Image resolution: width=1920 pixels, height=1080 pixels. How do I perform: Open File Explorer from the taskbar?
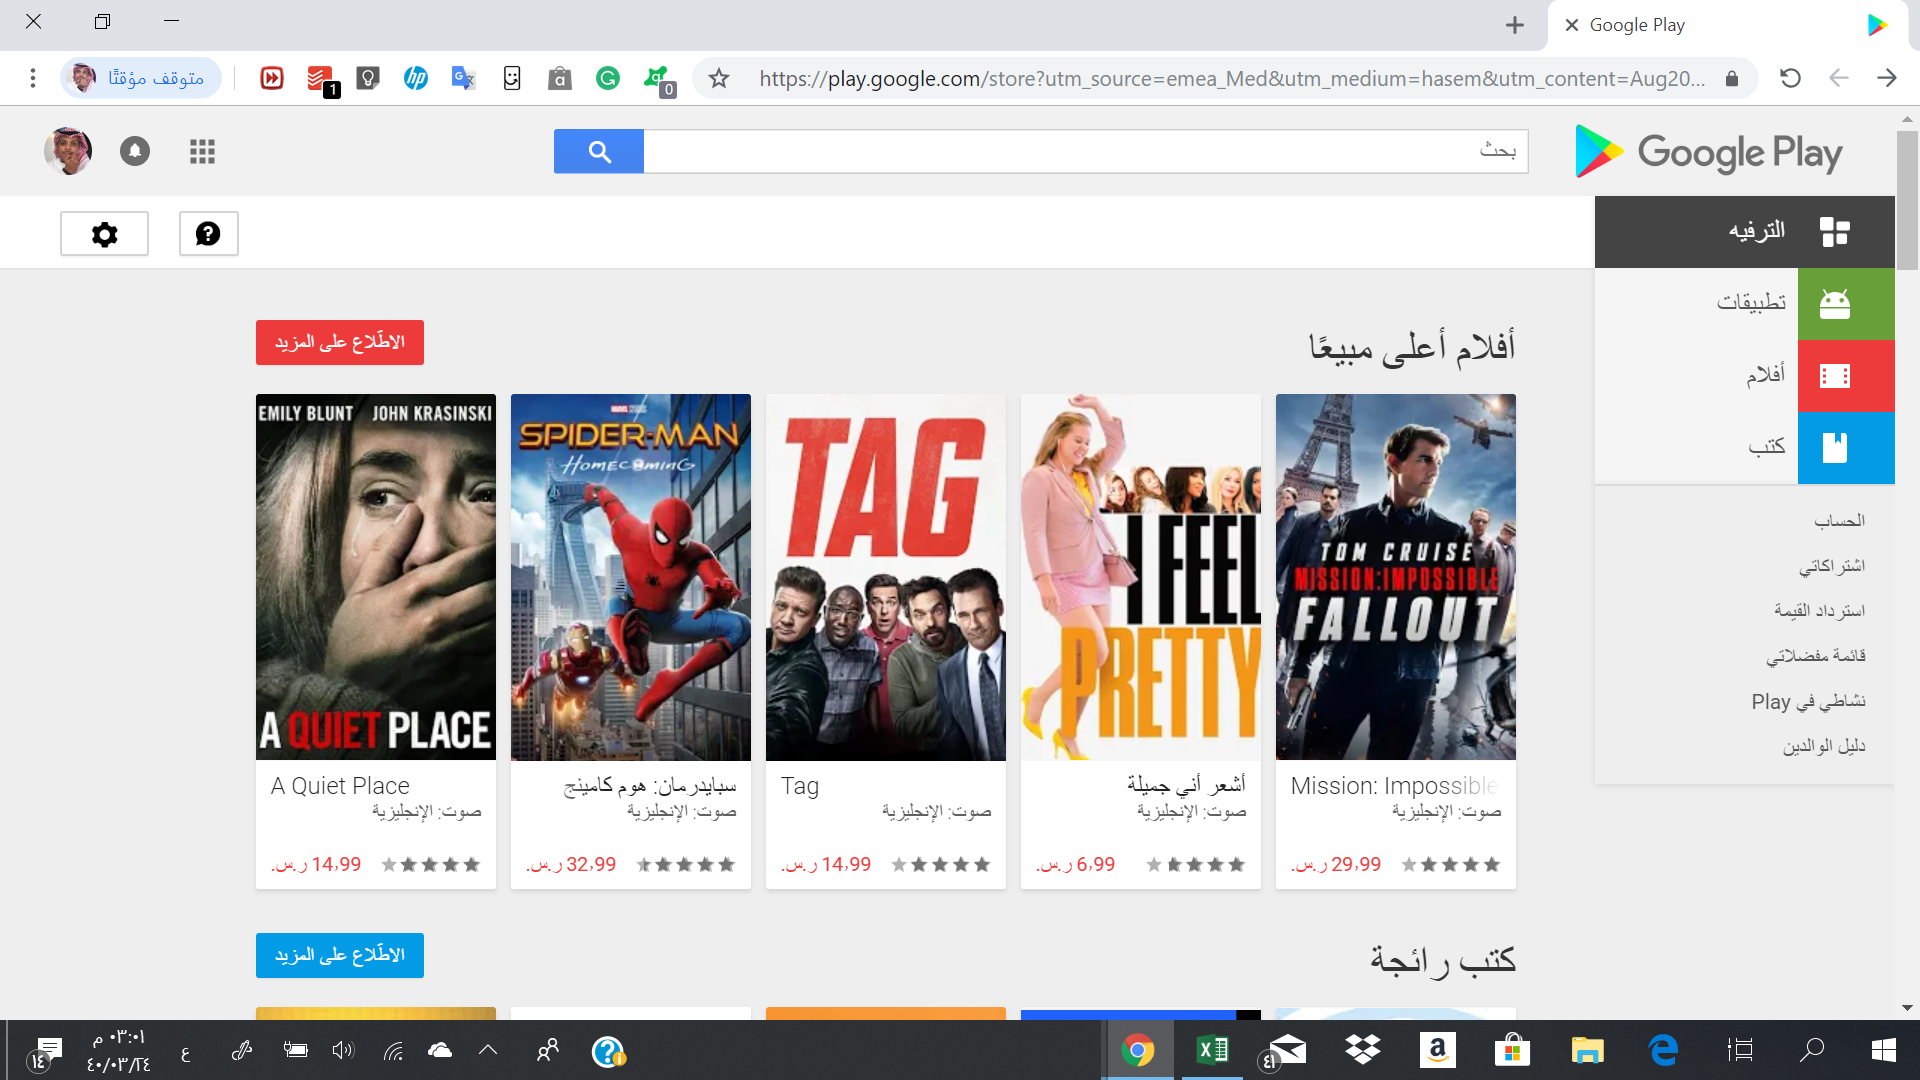(1587, 1050)
